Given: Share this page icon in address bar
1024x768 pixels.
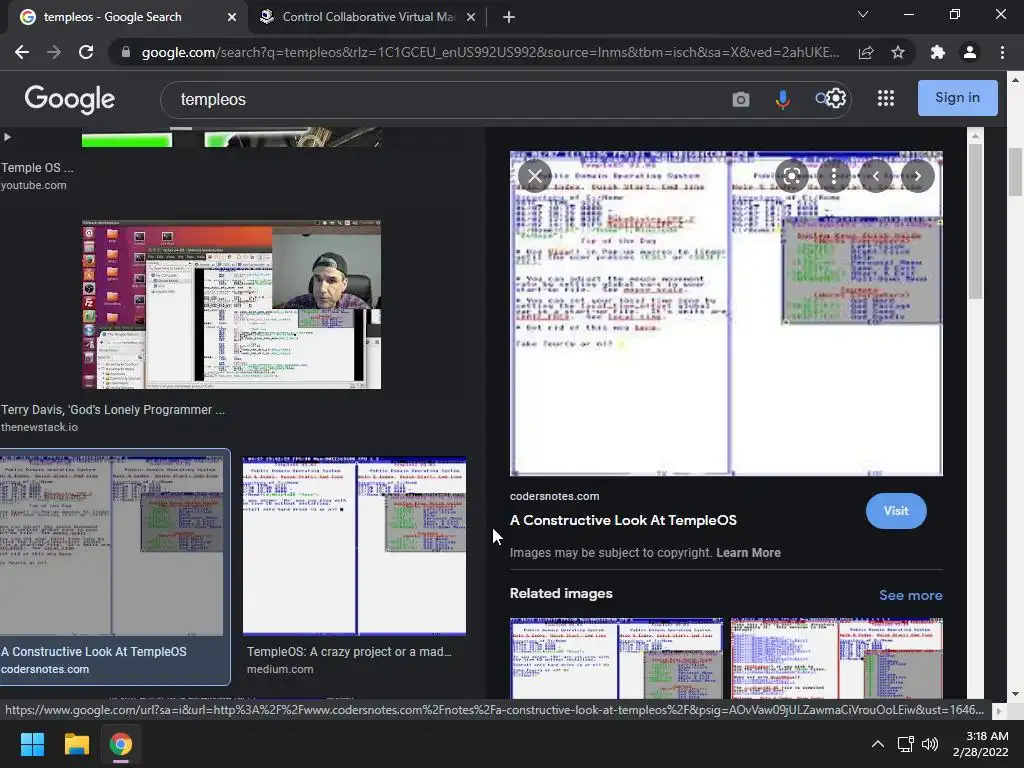Looking at the screenshot, I should click(866, 52).
